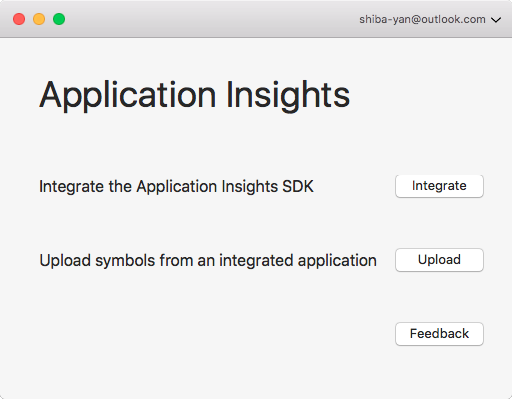Open the Feedback button
Image resolution: width=512 pixels, height=399 pixels.
(439, 334)
